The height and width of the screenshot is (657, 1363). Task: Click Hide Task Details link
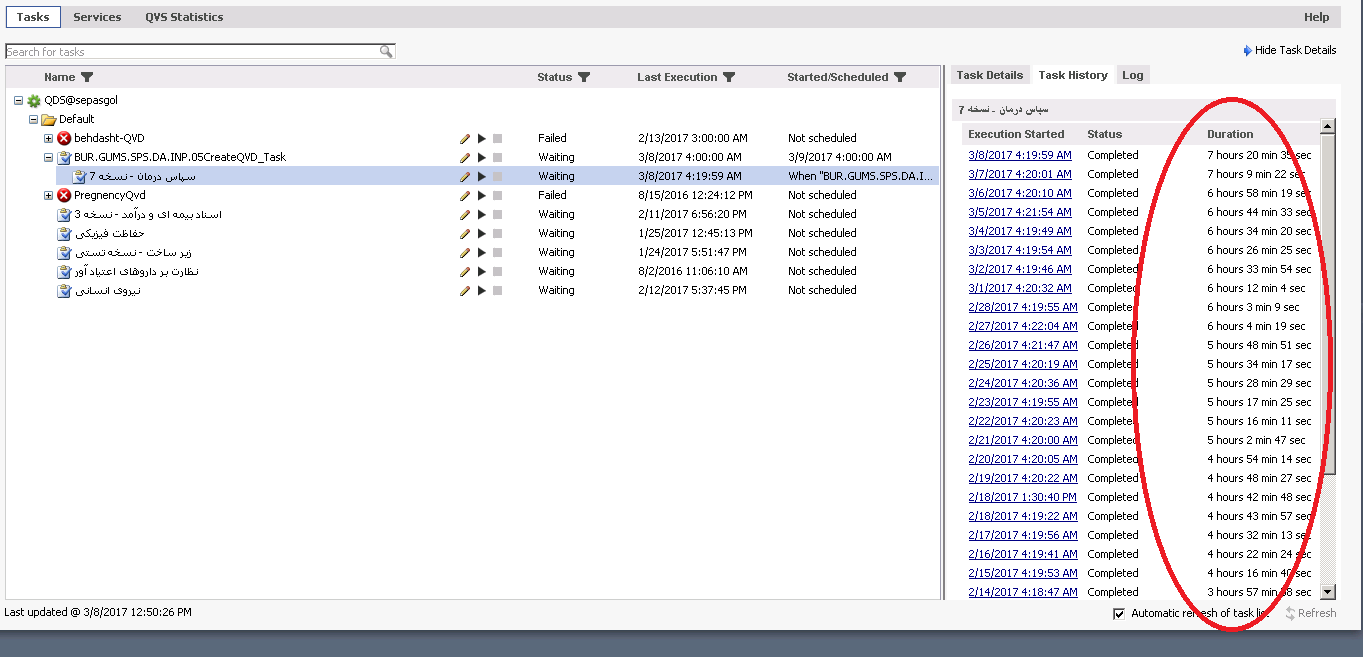pyautogui.click(x=1294, y=50)
